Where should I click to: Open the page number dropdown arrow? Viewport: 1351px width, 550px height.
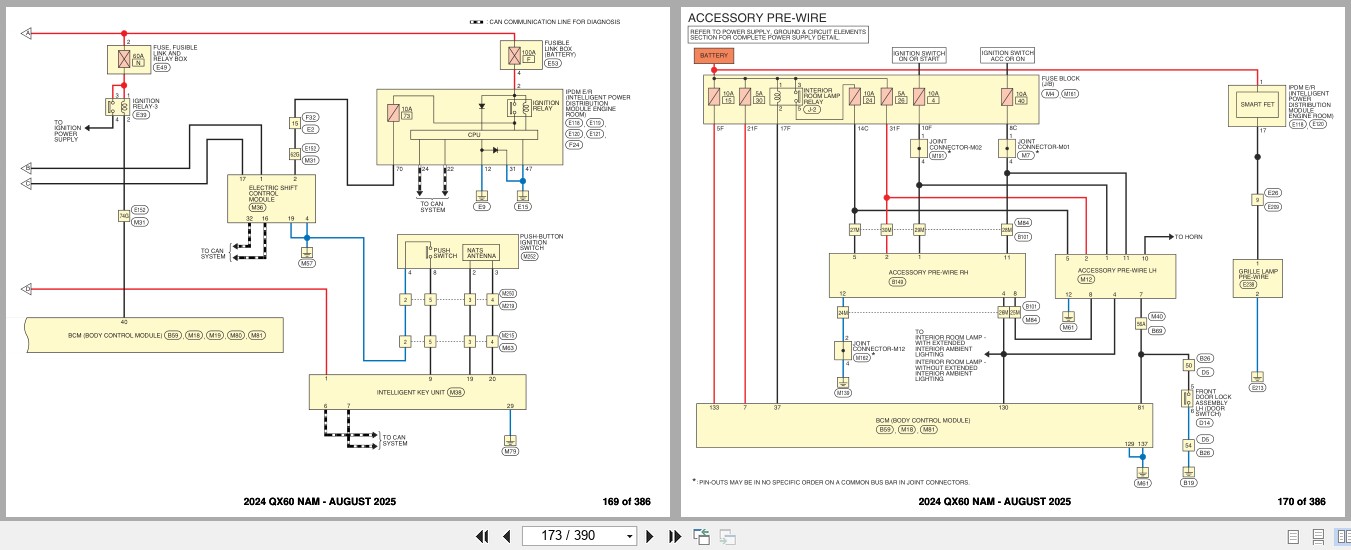(x=629, y=536)
